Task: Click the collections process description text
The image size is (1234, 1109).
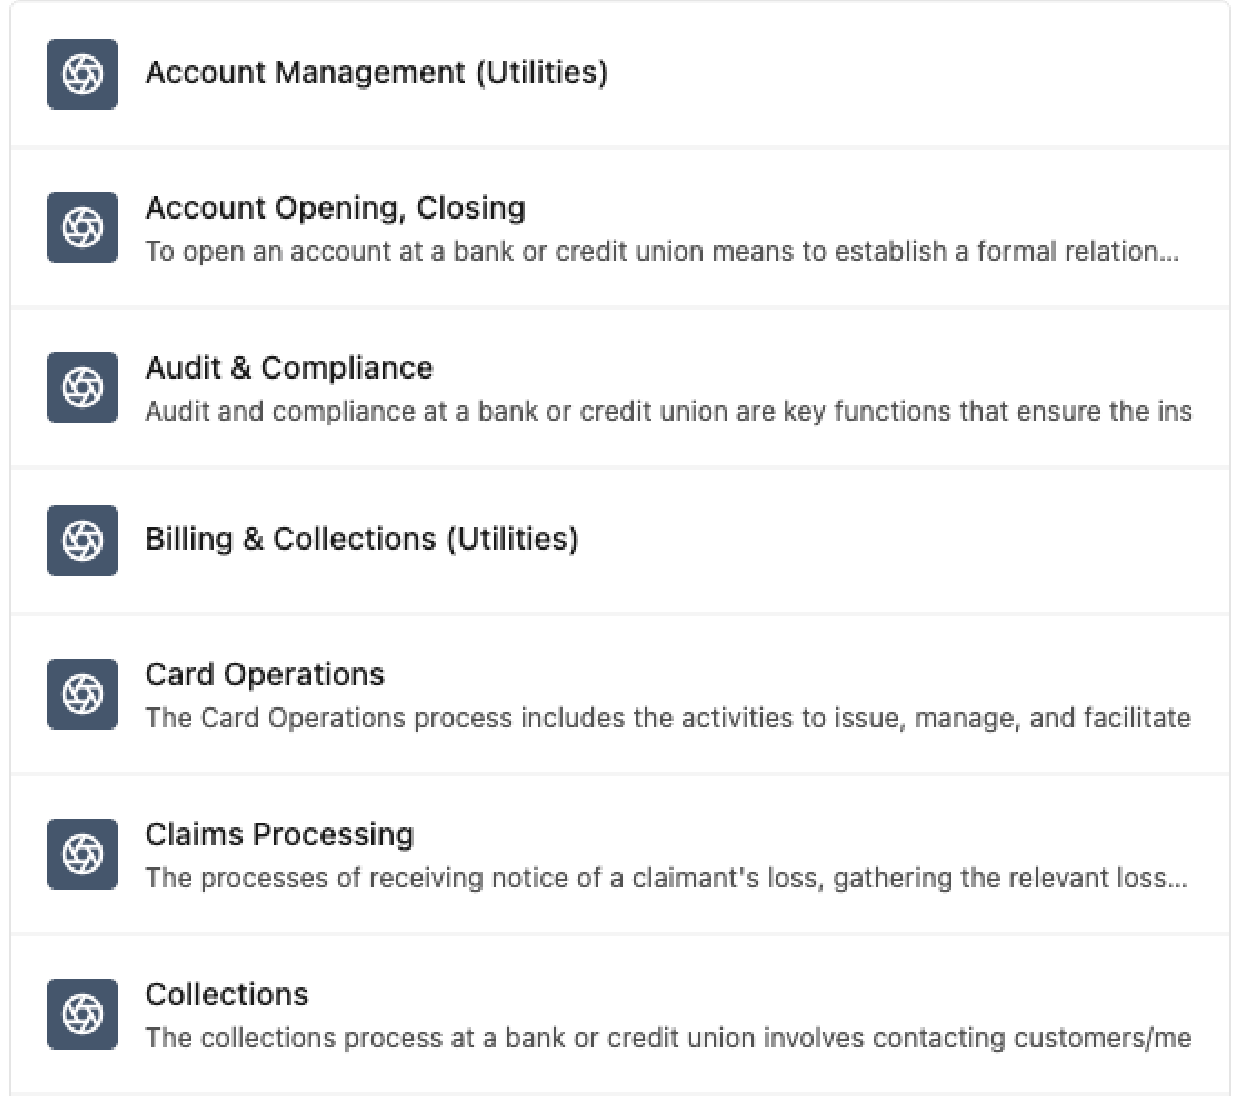Action: tap(667, 1038)
